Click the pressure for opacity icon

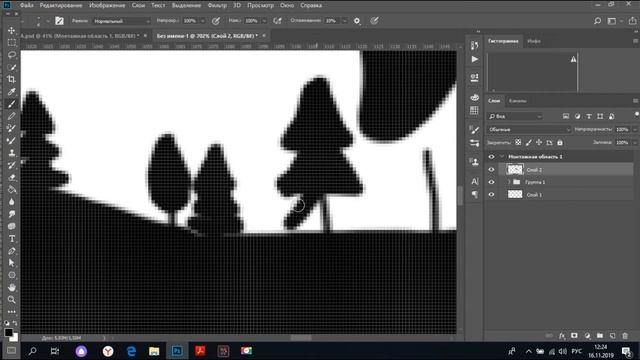point(216,21)
